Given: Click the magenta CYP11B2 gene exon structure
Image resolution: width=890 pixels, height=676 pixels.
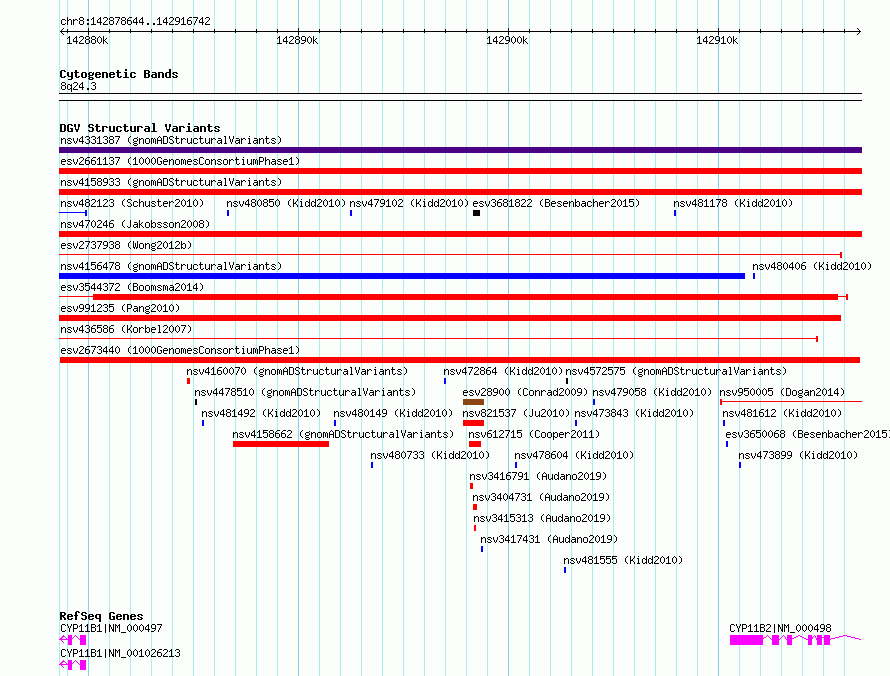Looking at the screenshot, I should point(795,640).
